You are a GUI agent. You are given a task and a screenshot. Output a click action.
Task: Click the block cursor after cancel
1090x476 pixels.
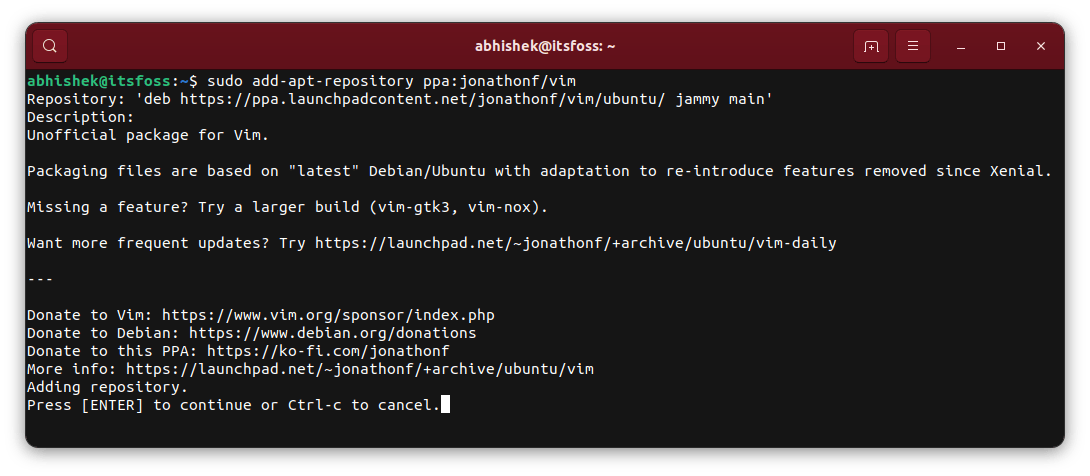445,405
